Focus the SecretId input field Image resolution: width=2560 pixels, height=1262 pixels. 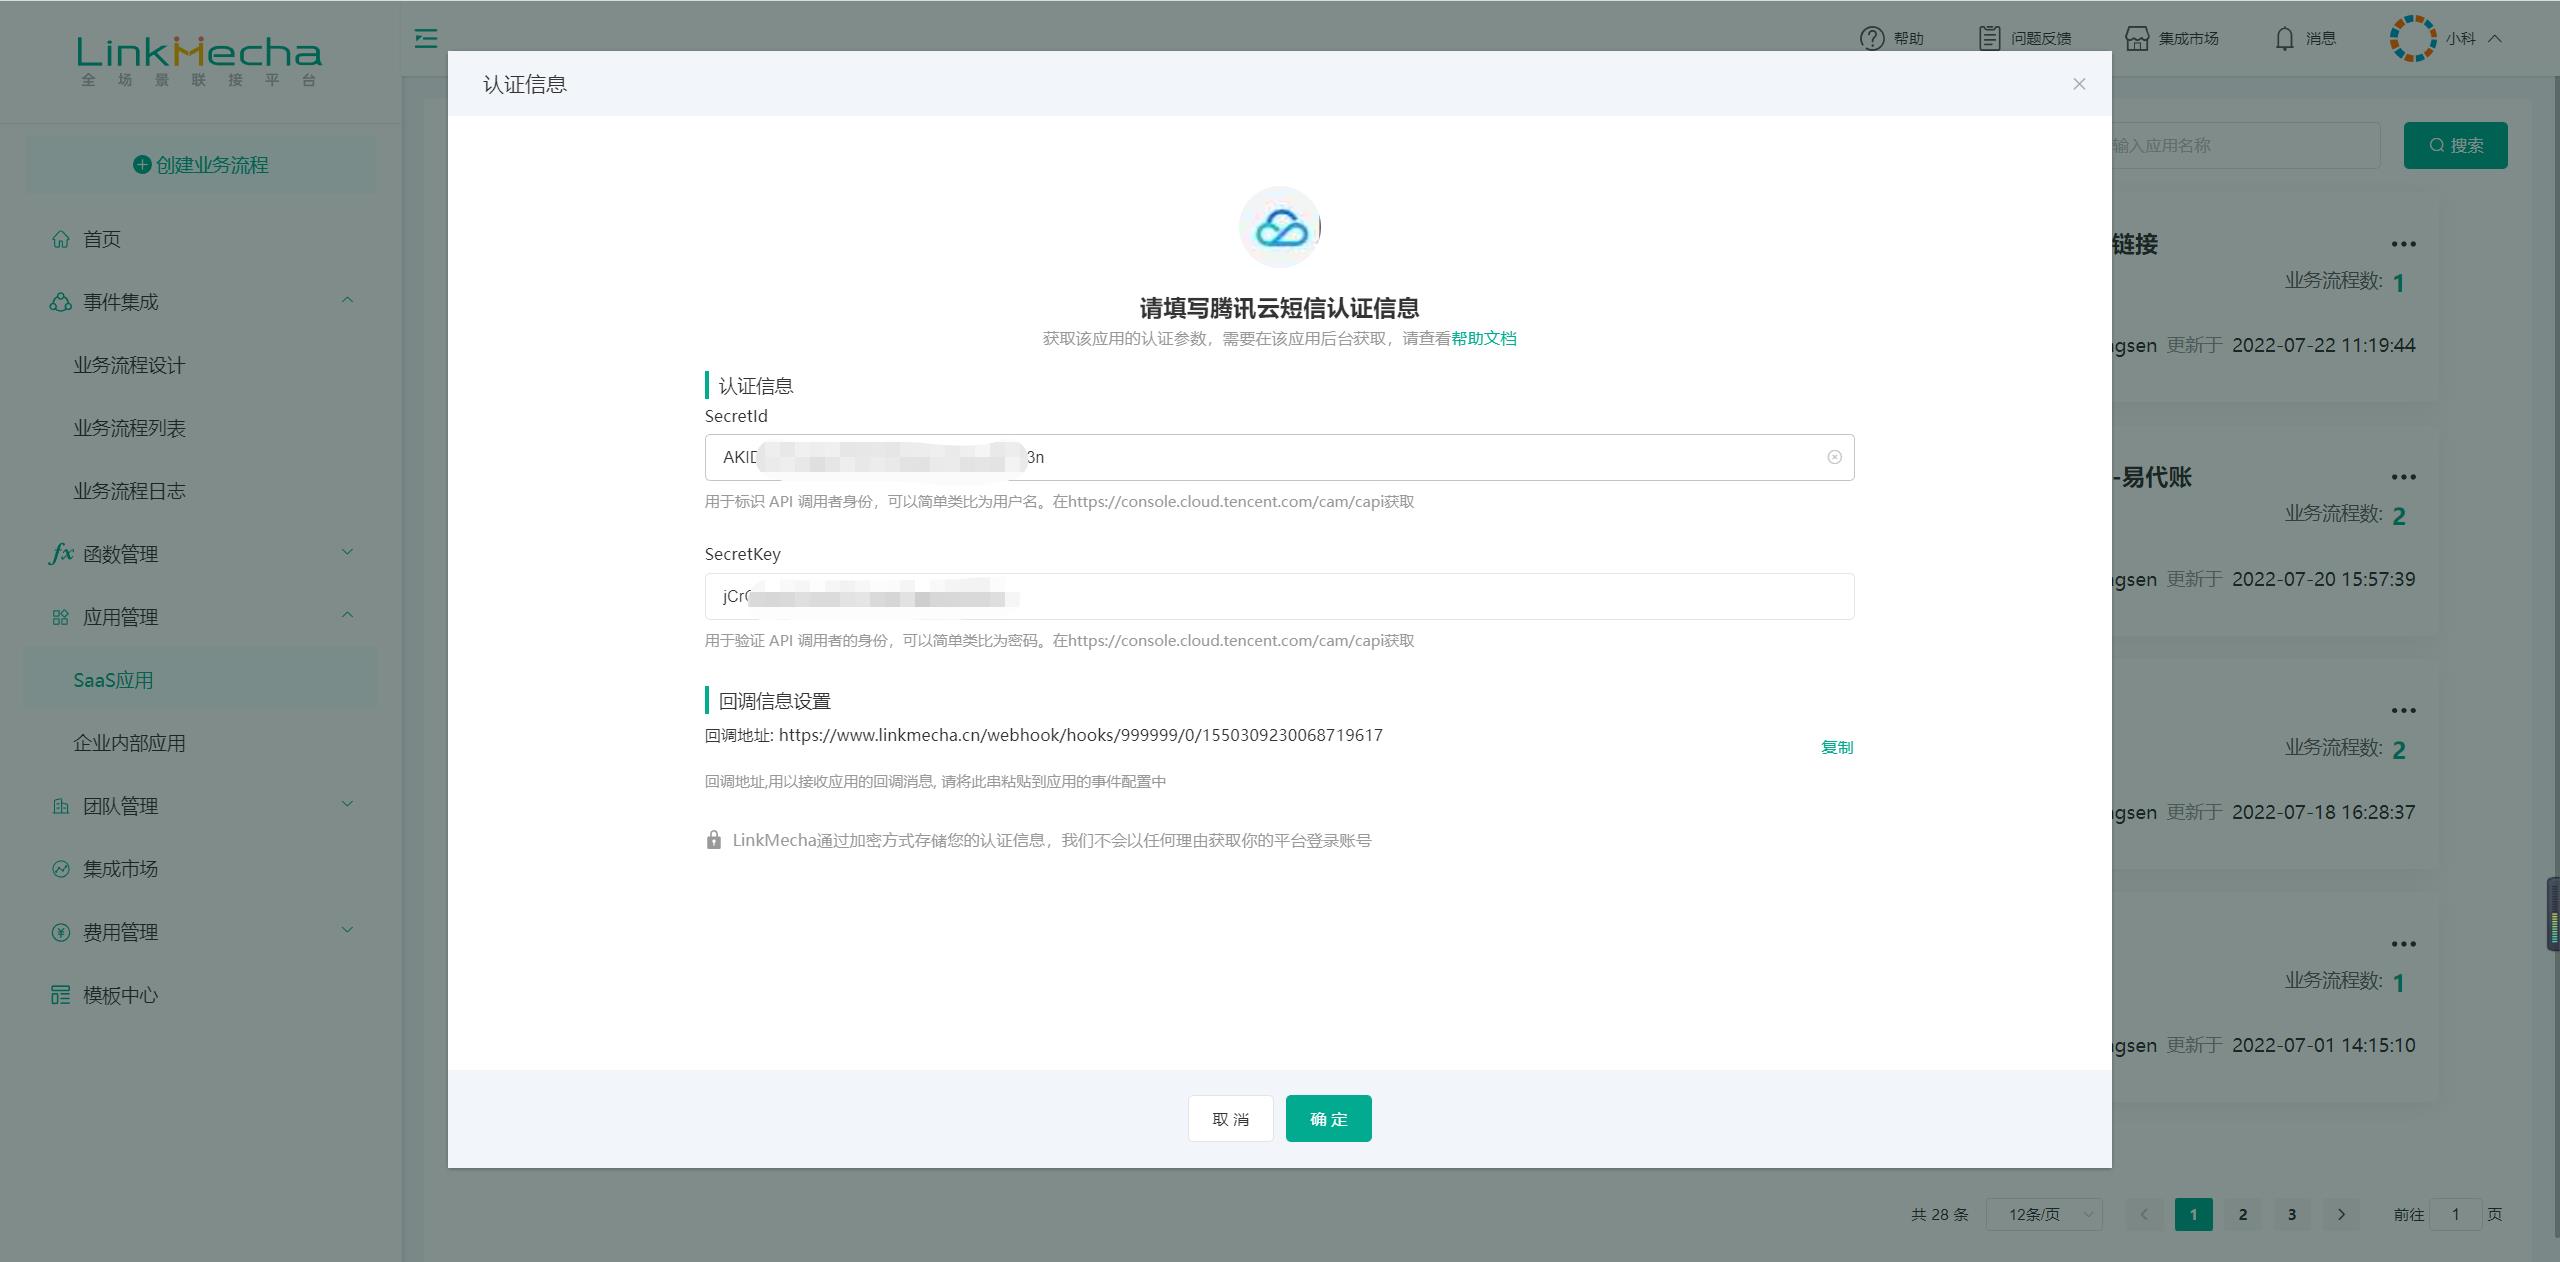pos(1279,457)
